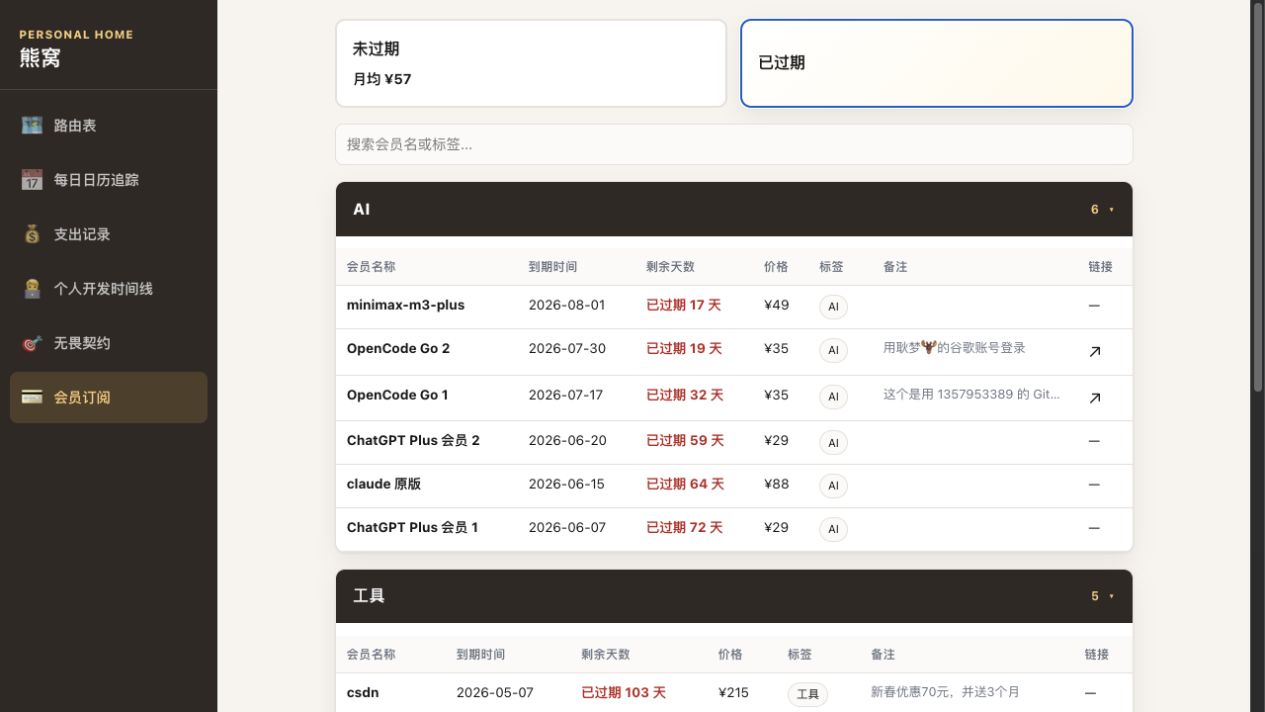Select the ChatGPT Plus 会员 2 name
This screenshot has height=712, width=1265.
click(413, 440)
